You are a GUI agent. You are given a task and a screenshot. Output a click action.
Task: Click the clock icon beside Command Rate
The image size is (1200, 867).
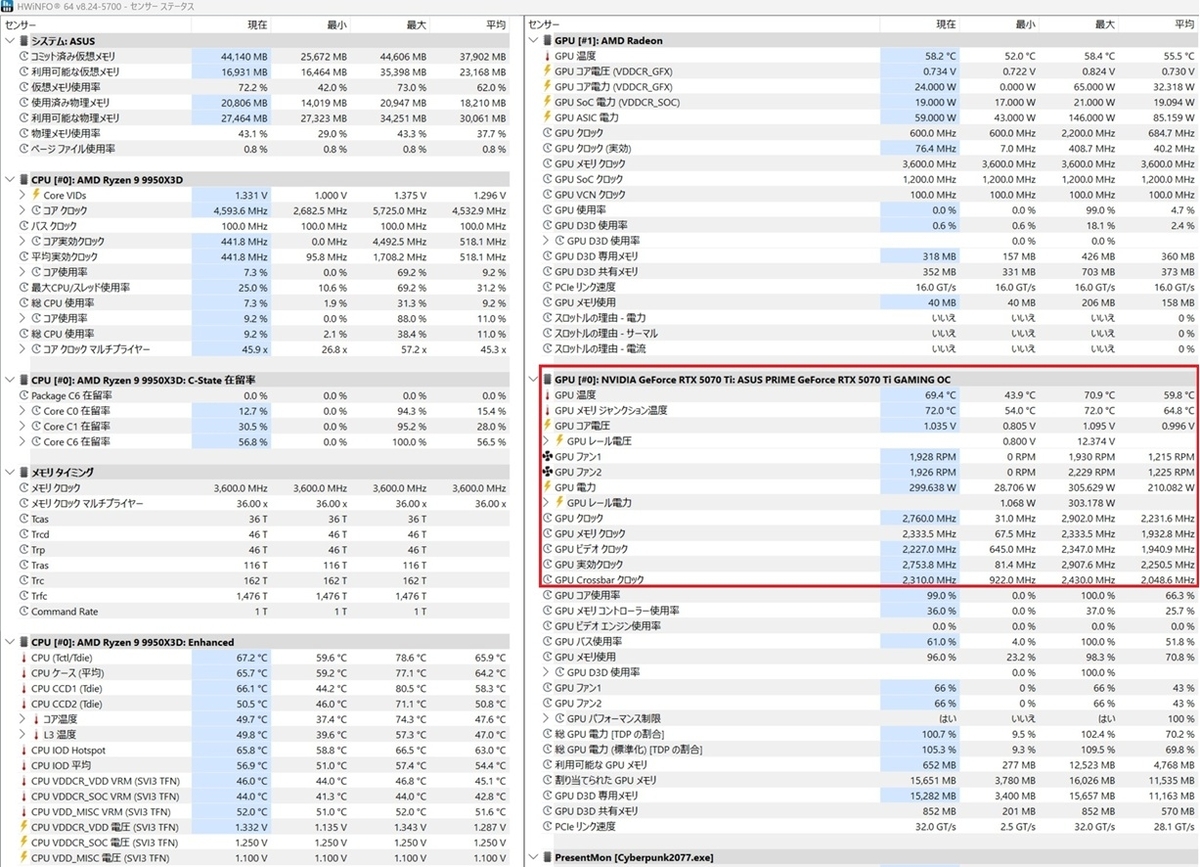coord(23,612)
